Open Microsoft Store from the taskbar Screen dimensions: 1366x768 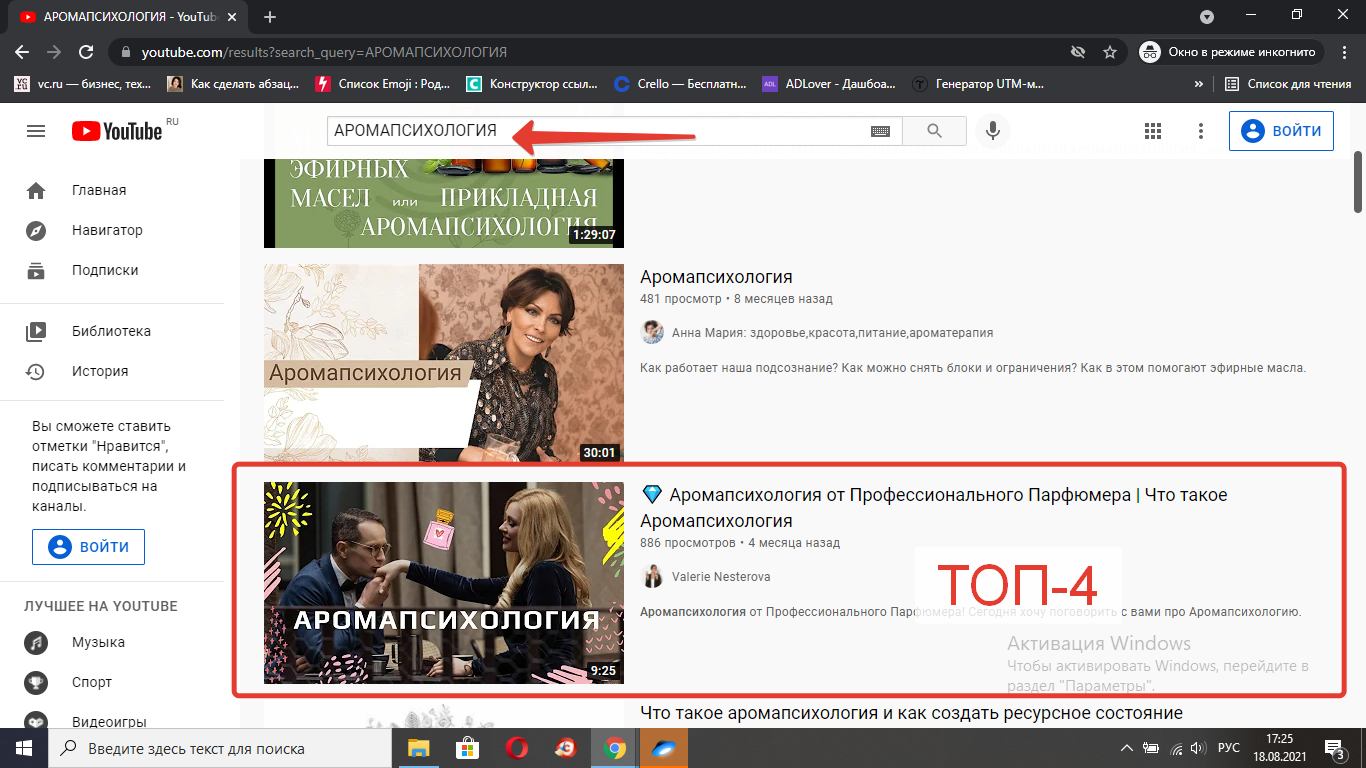click(x=466, y=748)
